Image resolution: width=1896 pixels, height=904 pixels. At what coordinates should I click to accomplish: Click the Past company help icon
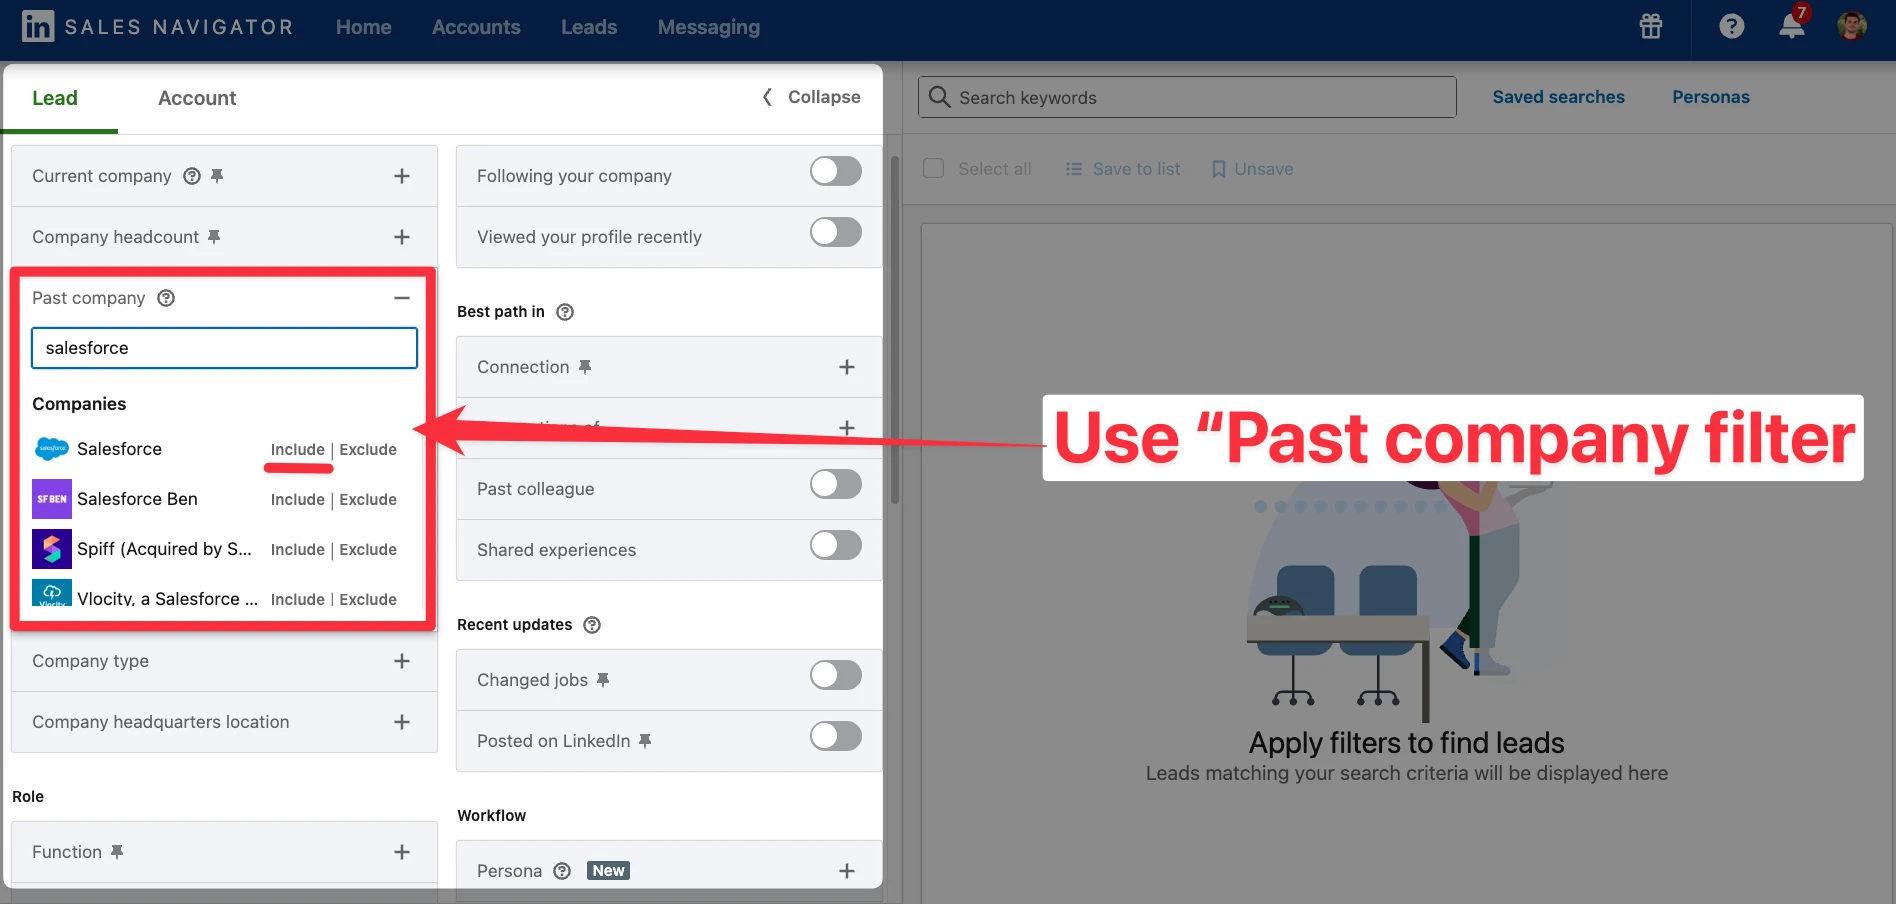pos(166,298)
